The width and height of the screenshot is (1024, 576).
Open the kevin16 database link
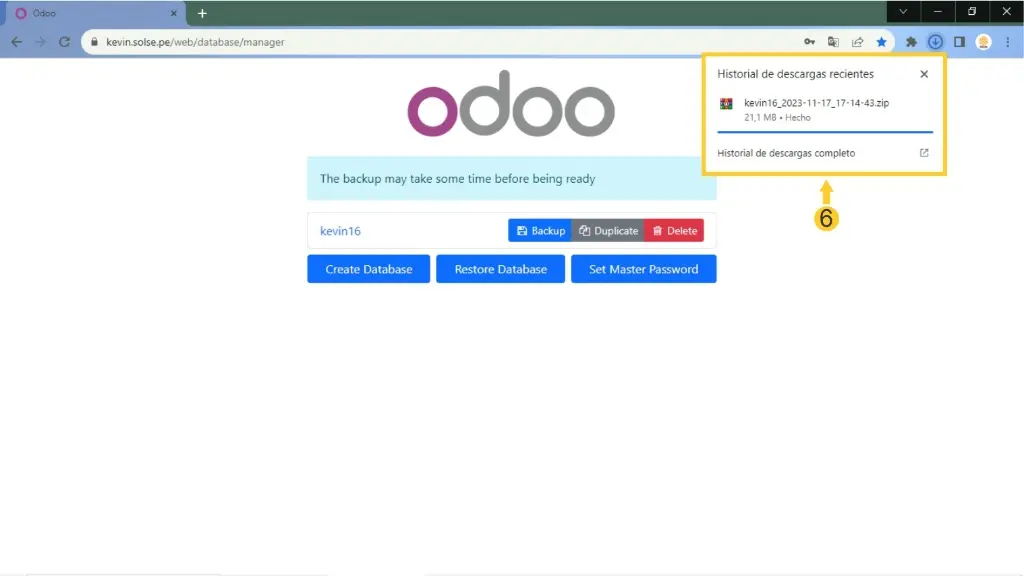(340, 231)
